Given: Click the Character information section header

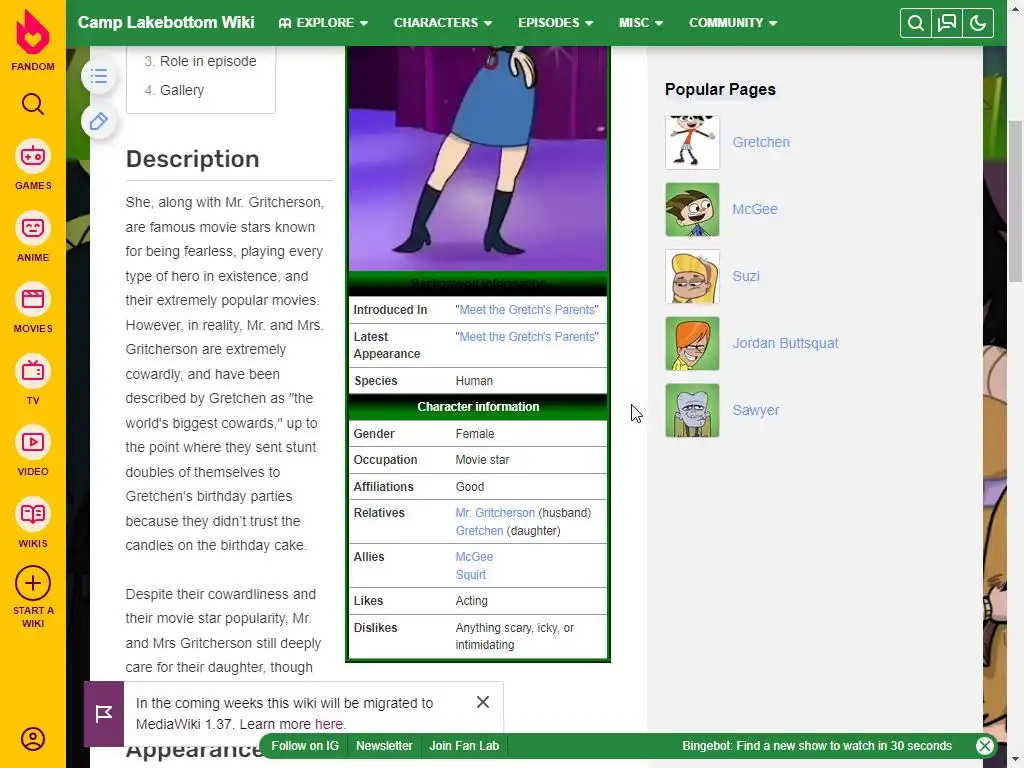Looking at the screenshot, I should [x=478, y=406].
